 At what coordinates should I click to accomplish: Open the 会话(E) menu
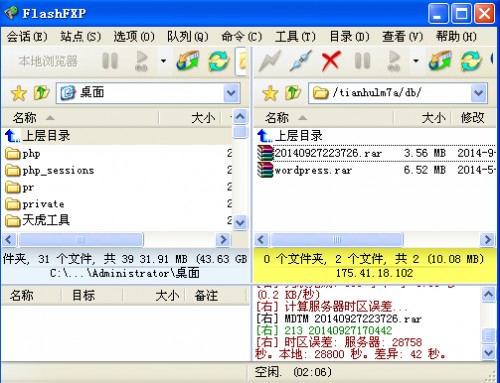tap(27, 36)
